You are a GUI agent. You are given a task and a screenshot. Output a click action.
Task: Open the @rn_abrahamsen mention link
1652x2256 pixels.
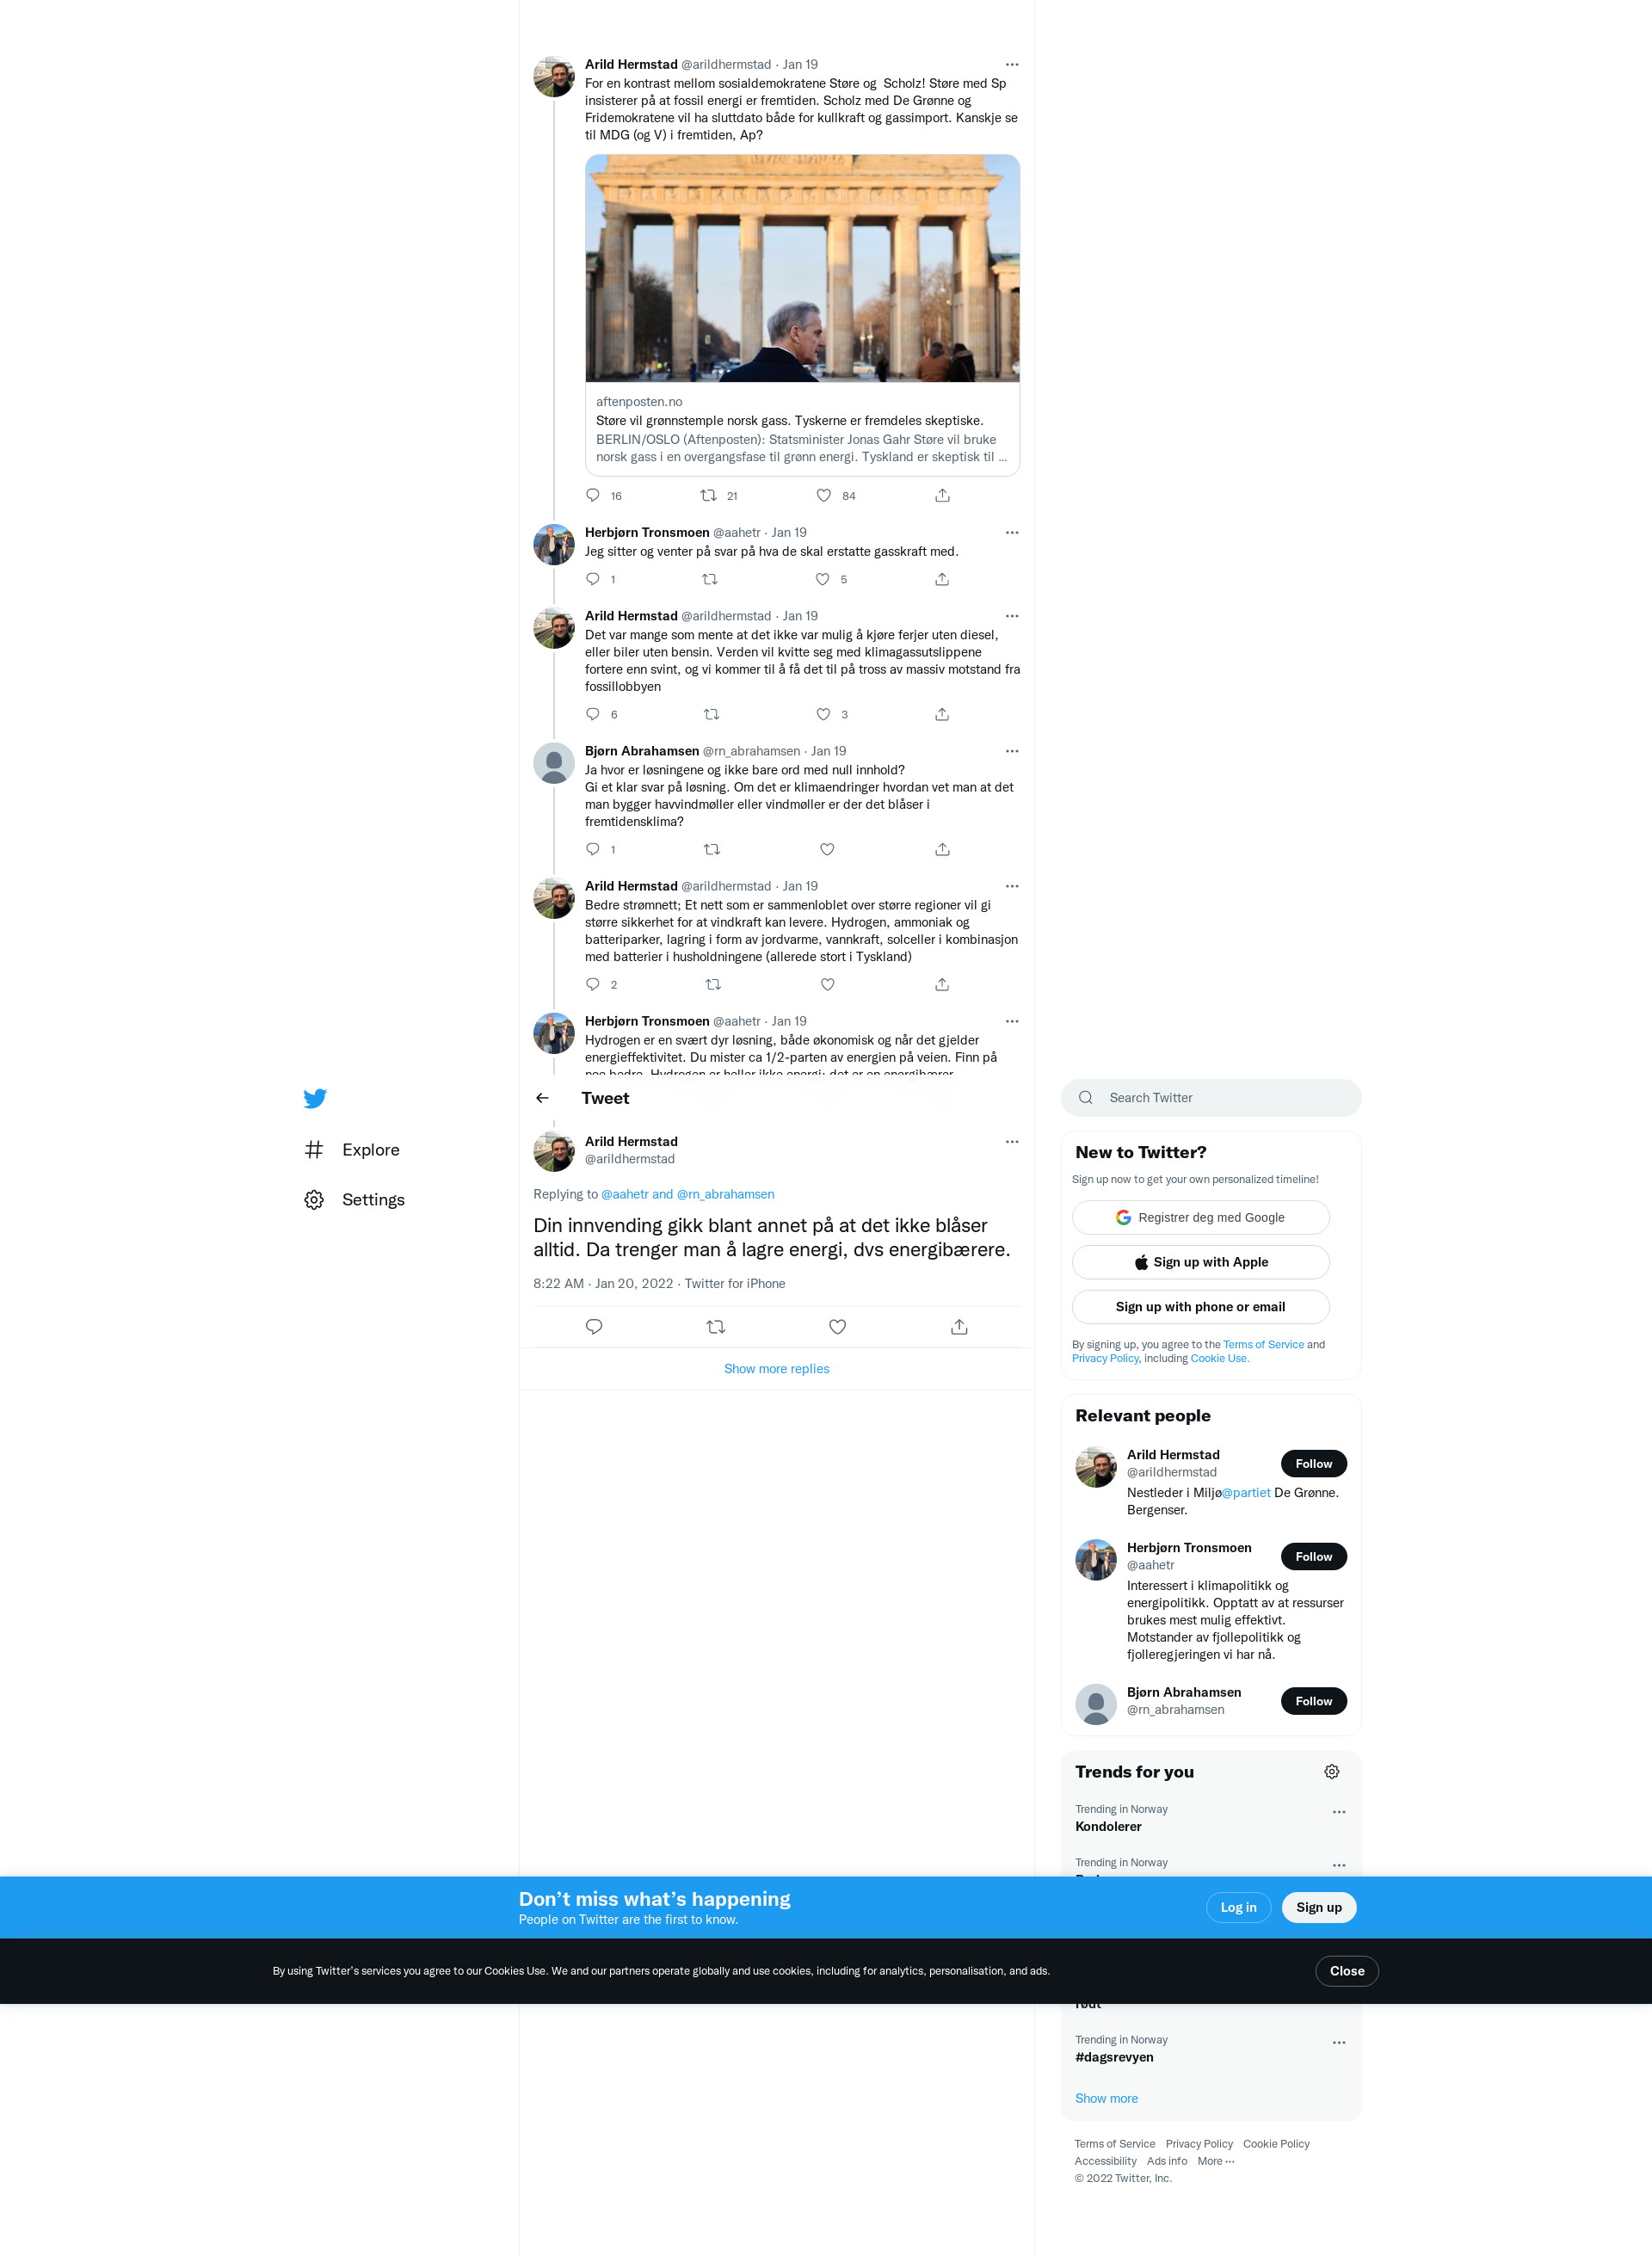725,1194
